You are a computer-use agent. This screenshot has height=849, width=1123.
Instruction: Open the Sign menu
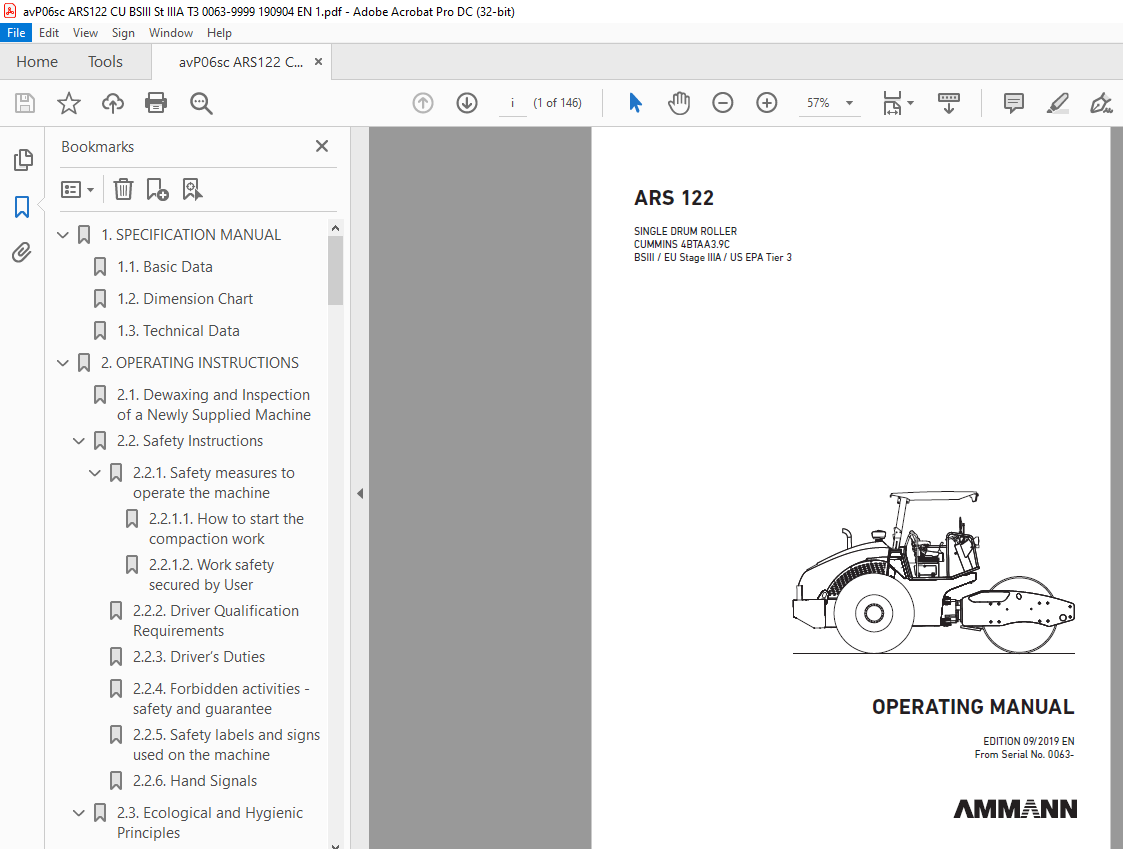click(123, 33)
